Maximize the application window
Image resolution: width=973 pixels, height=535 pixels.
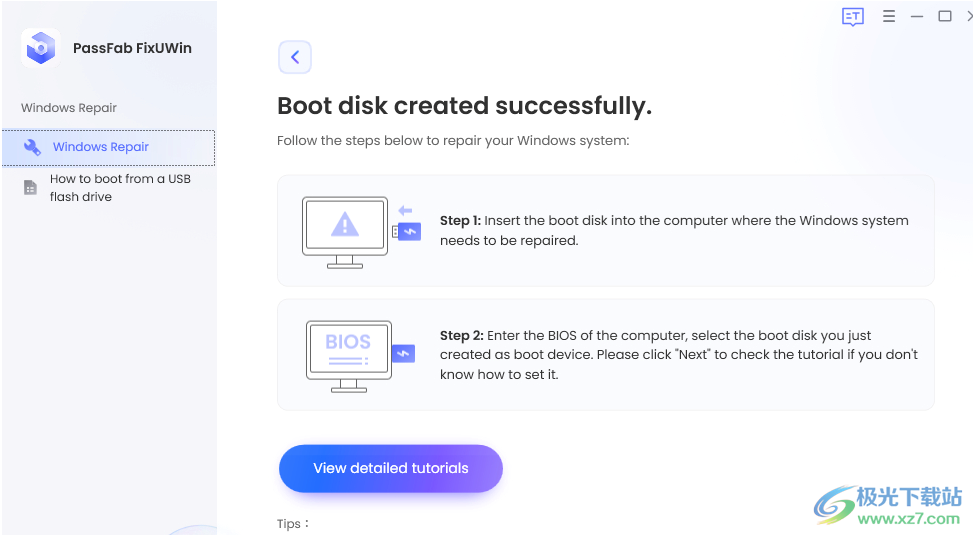(x=944, y=17)
